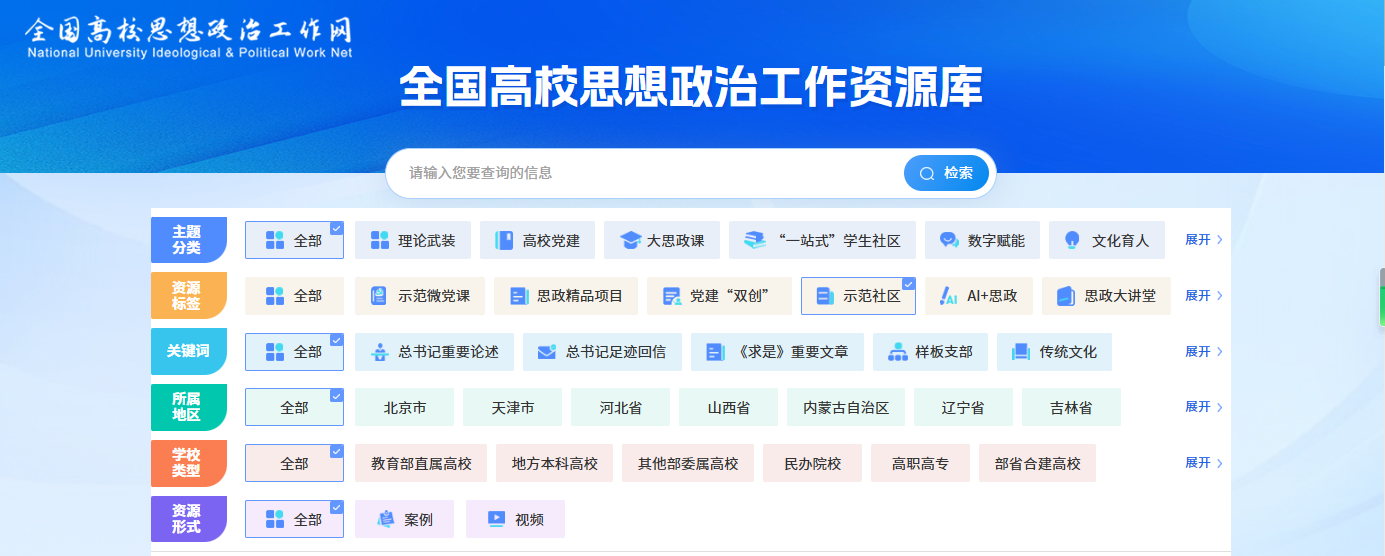Filter by 北京市 region
The image size is (1385, 556).
click(x=404, y=408)
